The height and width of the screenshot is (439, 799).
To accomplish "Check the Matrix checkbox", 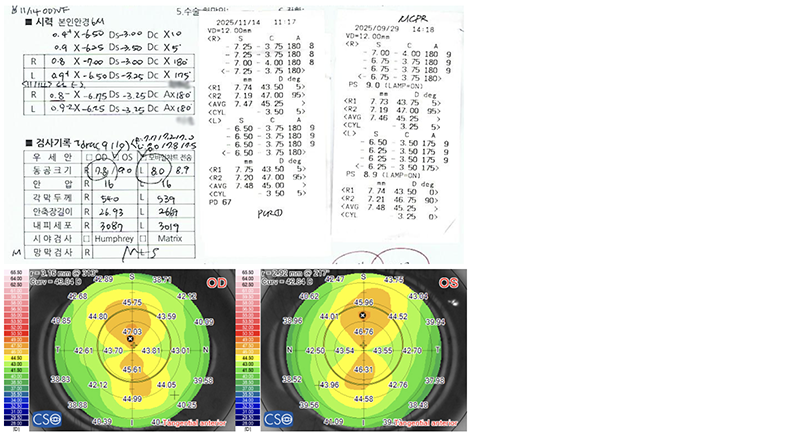I will coord(143,238).
